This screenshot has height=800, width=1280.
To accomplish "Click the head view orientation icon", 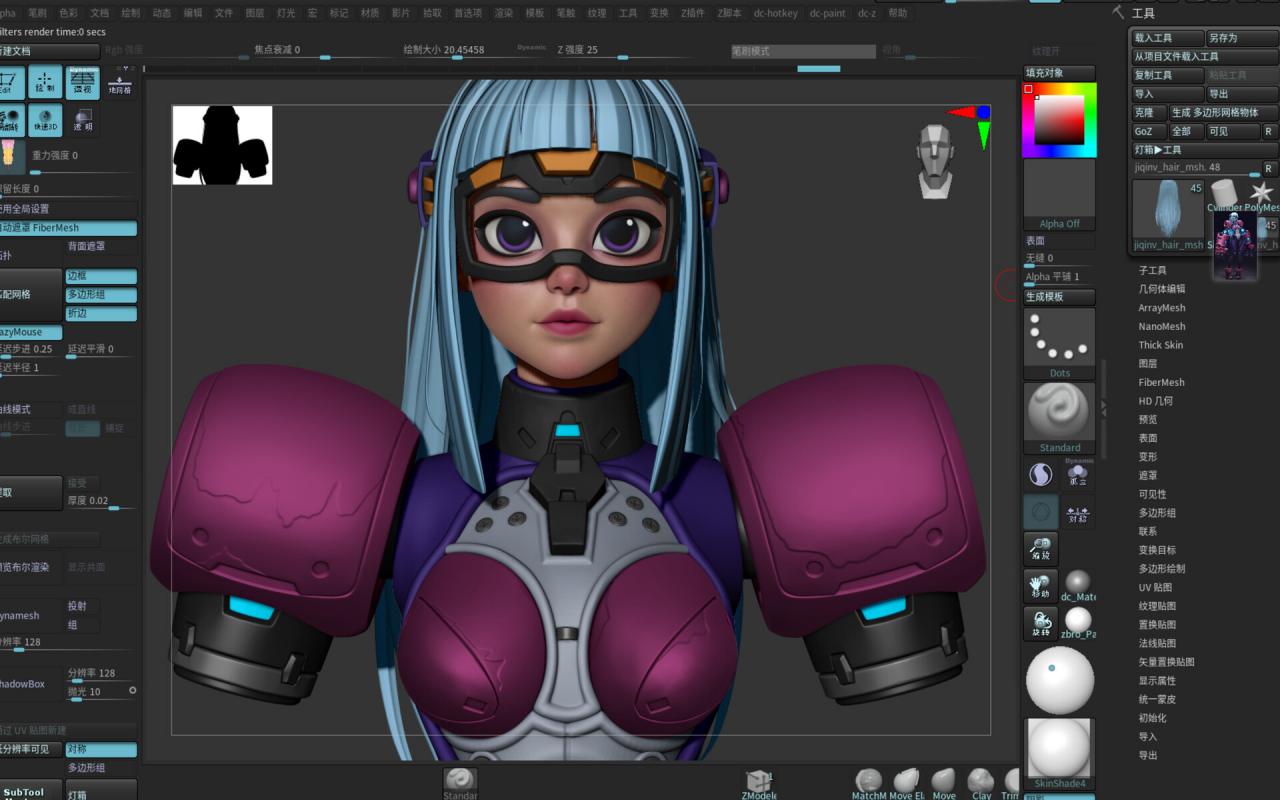I will (934, 160).
